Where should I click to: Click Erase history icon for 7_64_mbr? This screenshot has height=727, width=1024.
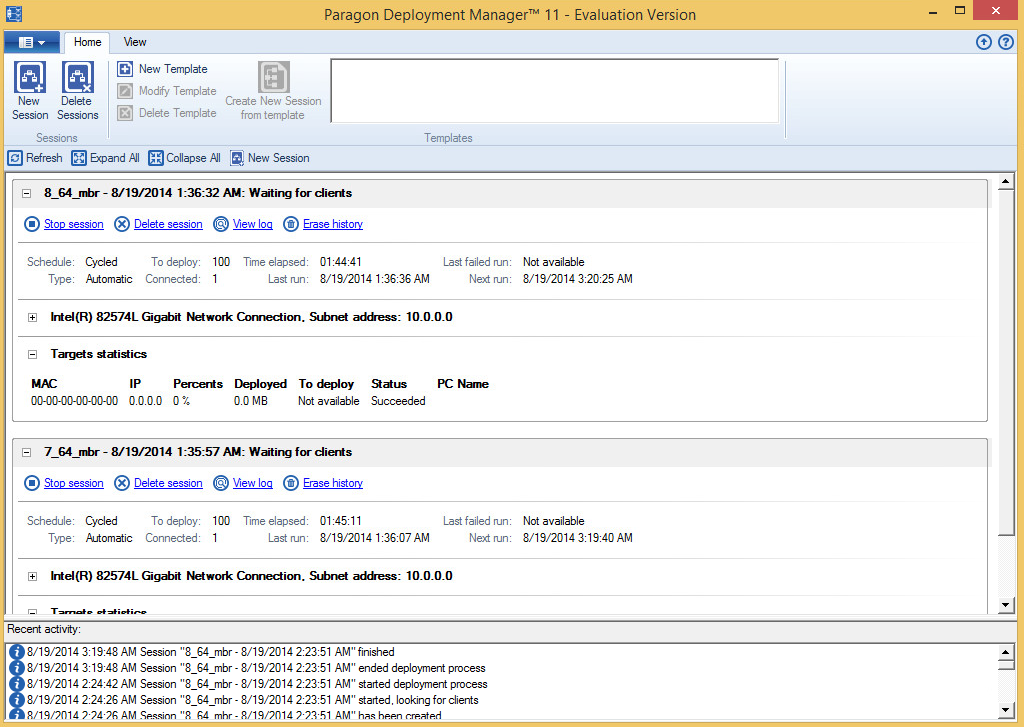click(291, 483)
